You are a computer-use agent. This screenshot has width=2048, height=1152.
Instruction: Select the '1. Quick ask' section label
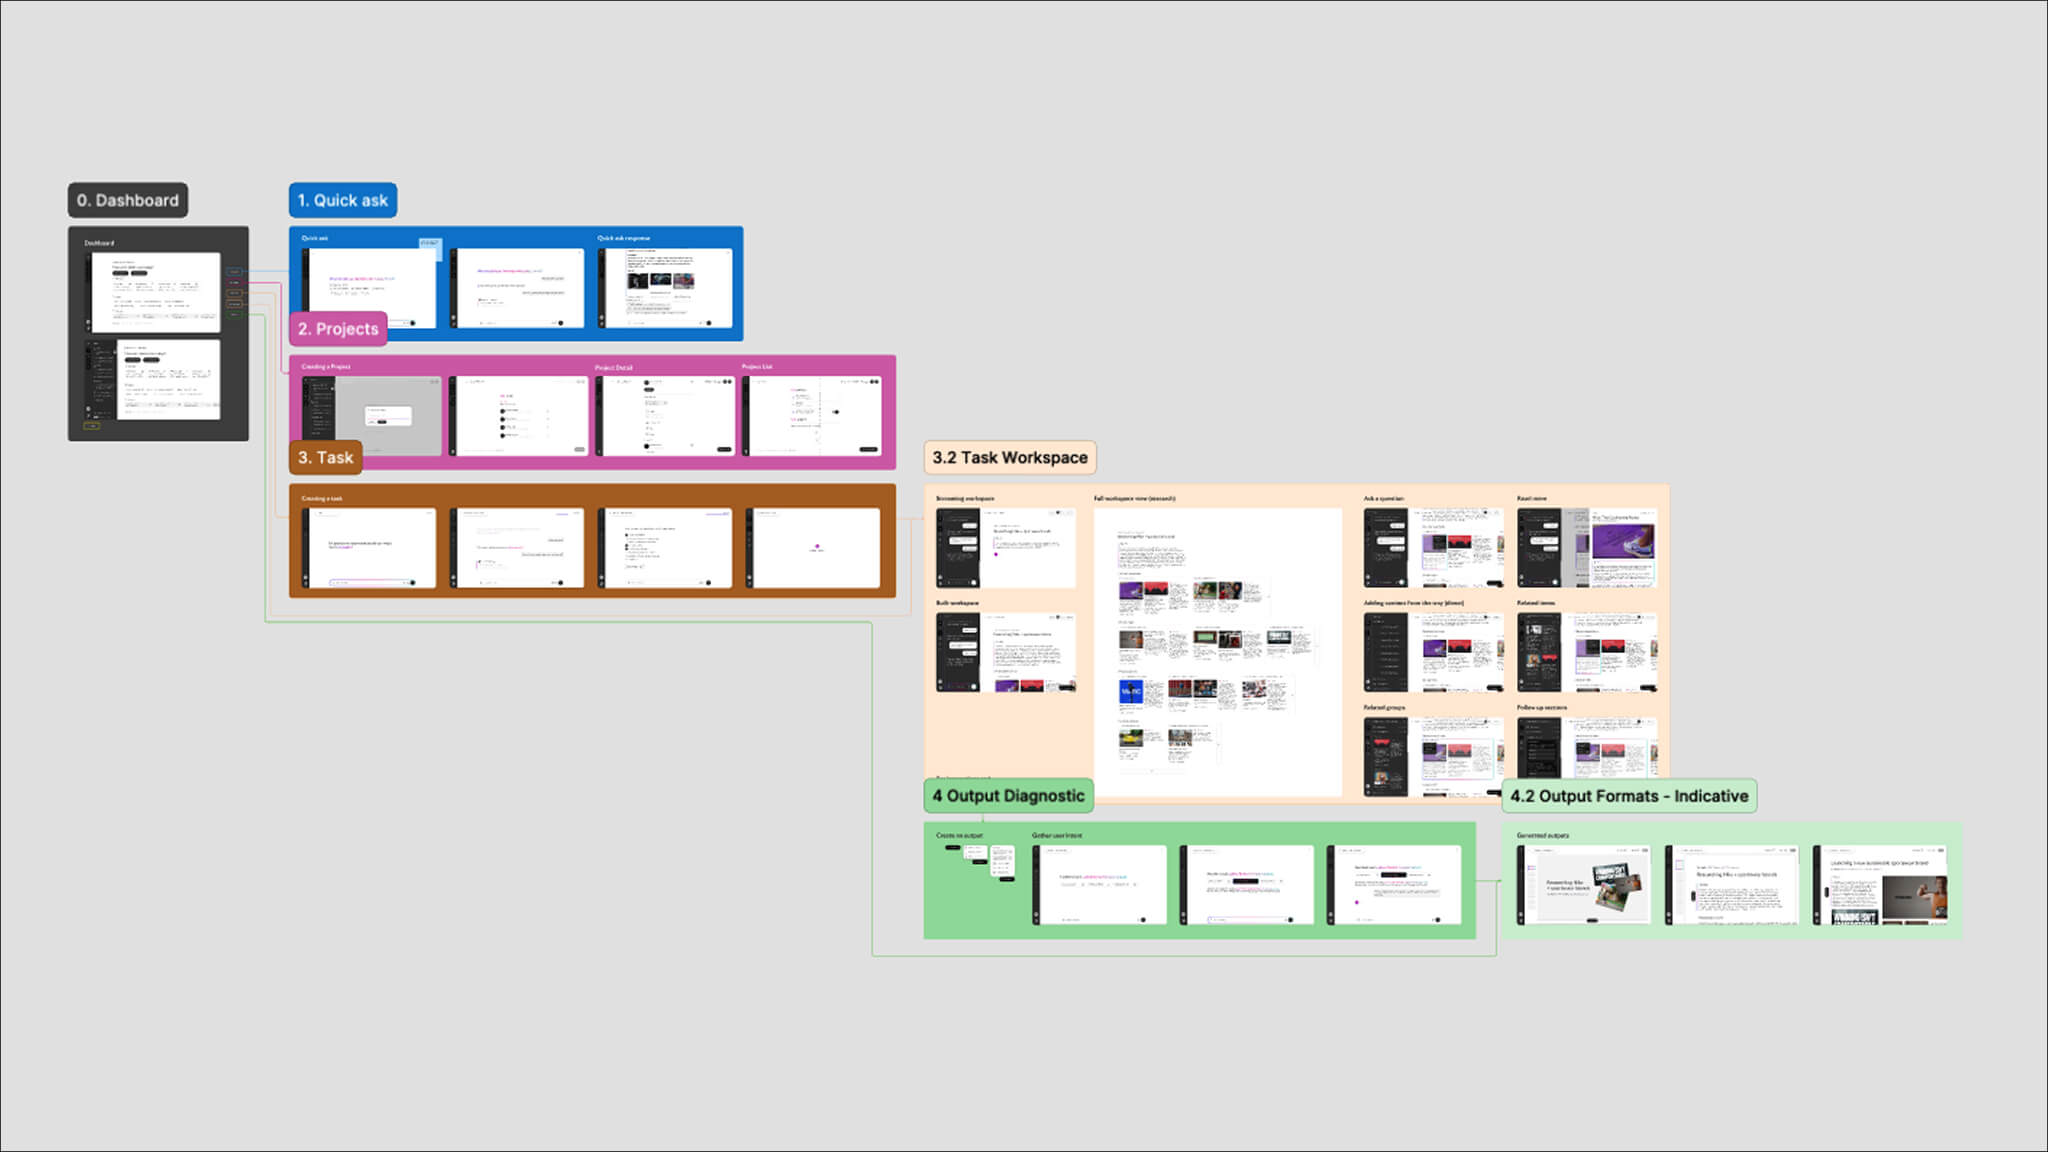(342, 200)
